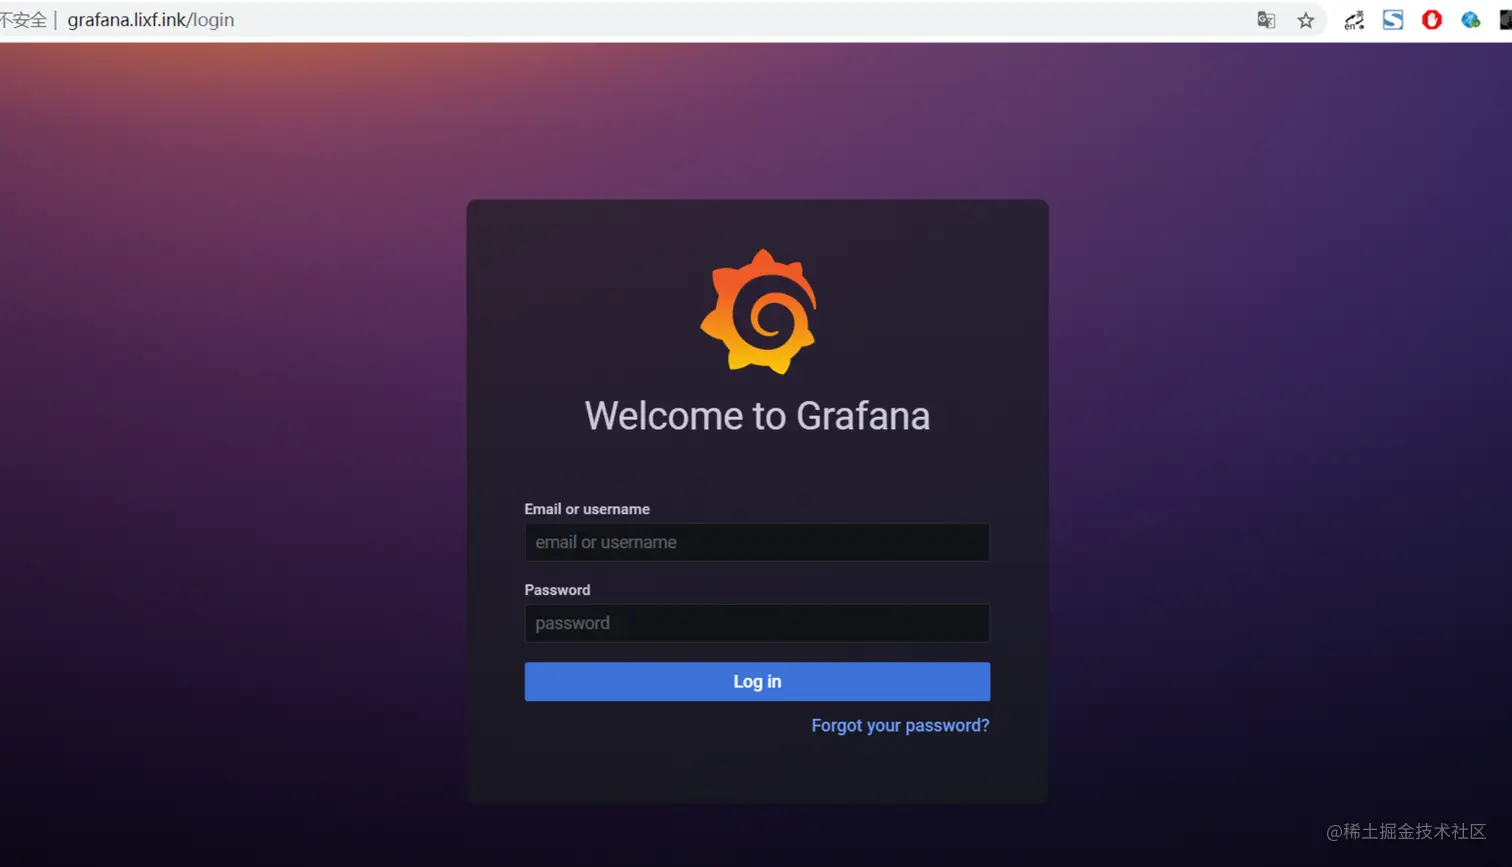
Task: Click the 不安全 security warning label
Action: point(23,20)
